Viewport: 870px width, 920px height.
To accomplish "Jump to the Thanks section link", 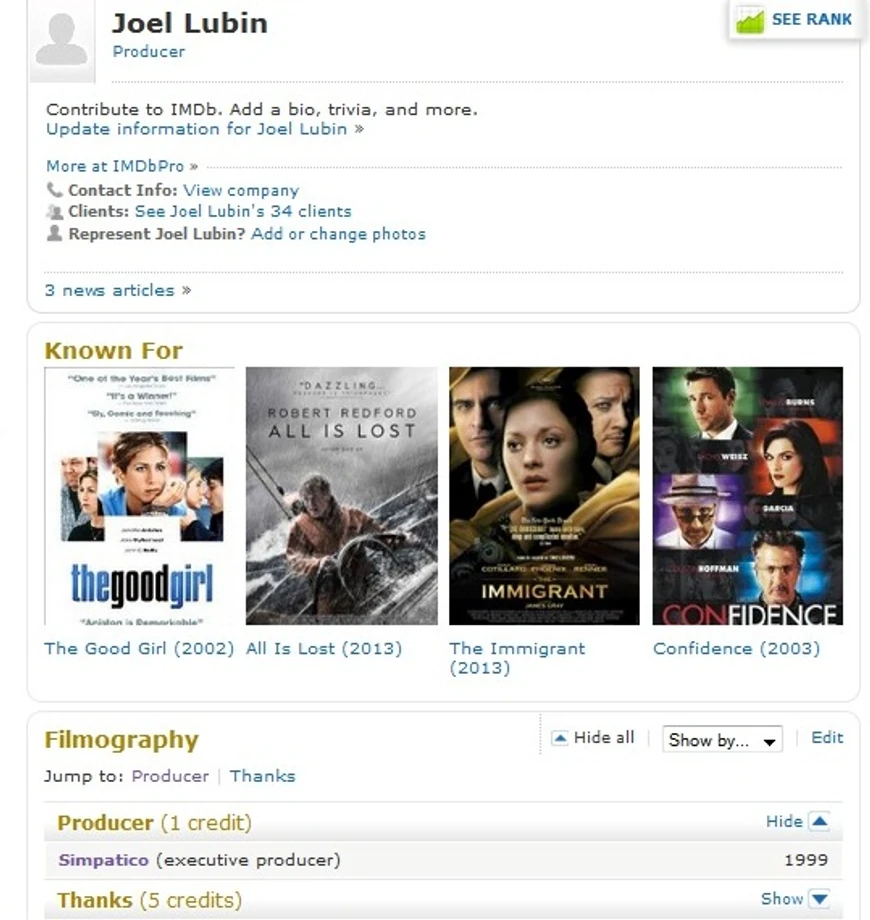I will click(x=262, y=776).
